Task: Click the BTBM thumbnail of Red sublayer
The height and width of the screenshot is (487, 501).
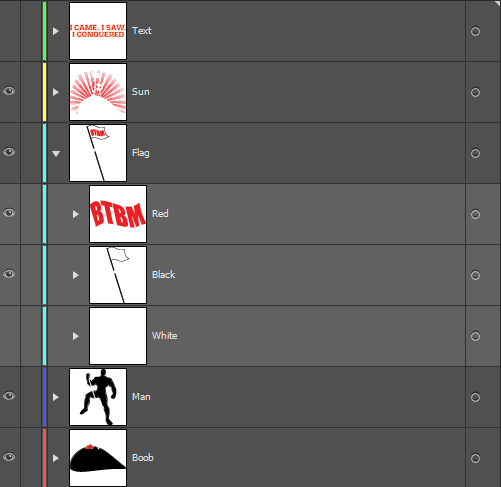Action: click(118, 214)
